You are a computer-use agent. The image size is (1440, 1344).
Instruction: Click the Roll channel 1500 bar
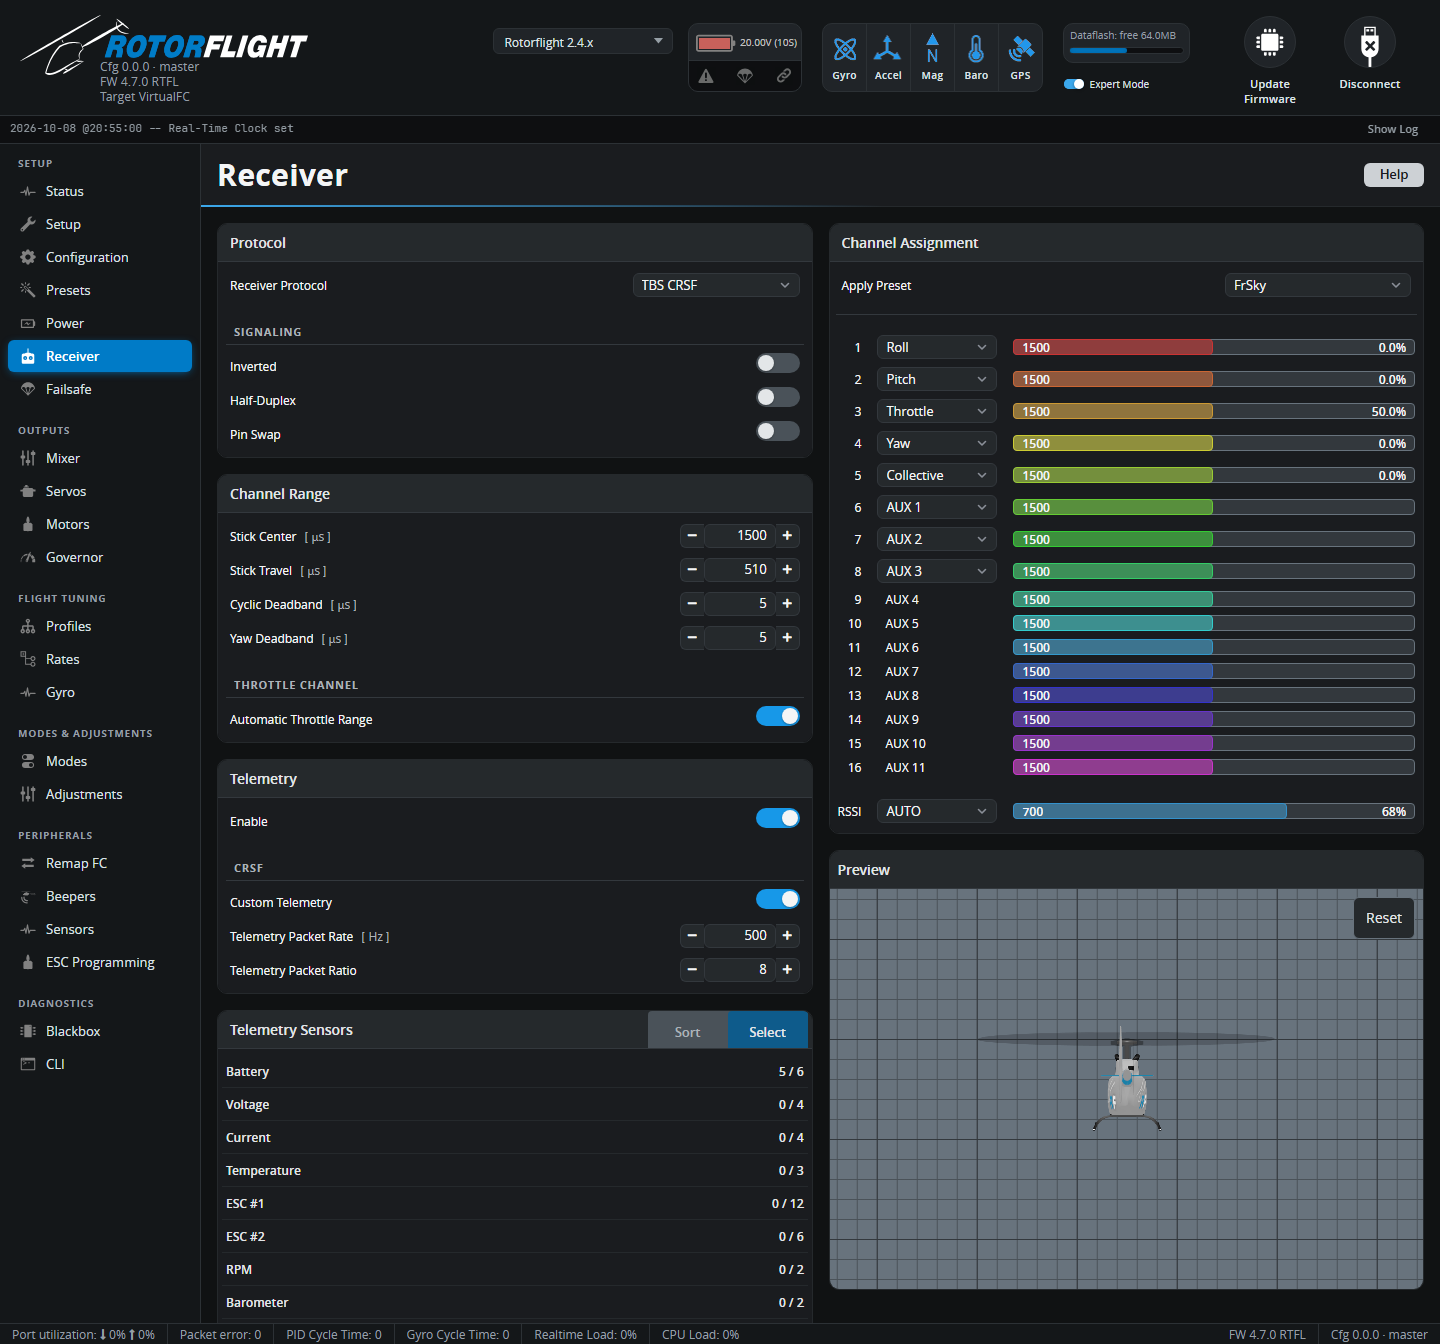pos(1214,347)
